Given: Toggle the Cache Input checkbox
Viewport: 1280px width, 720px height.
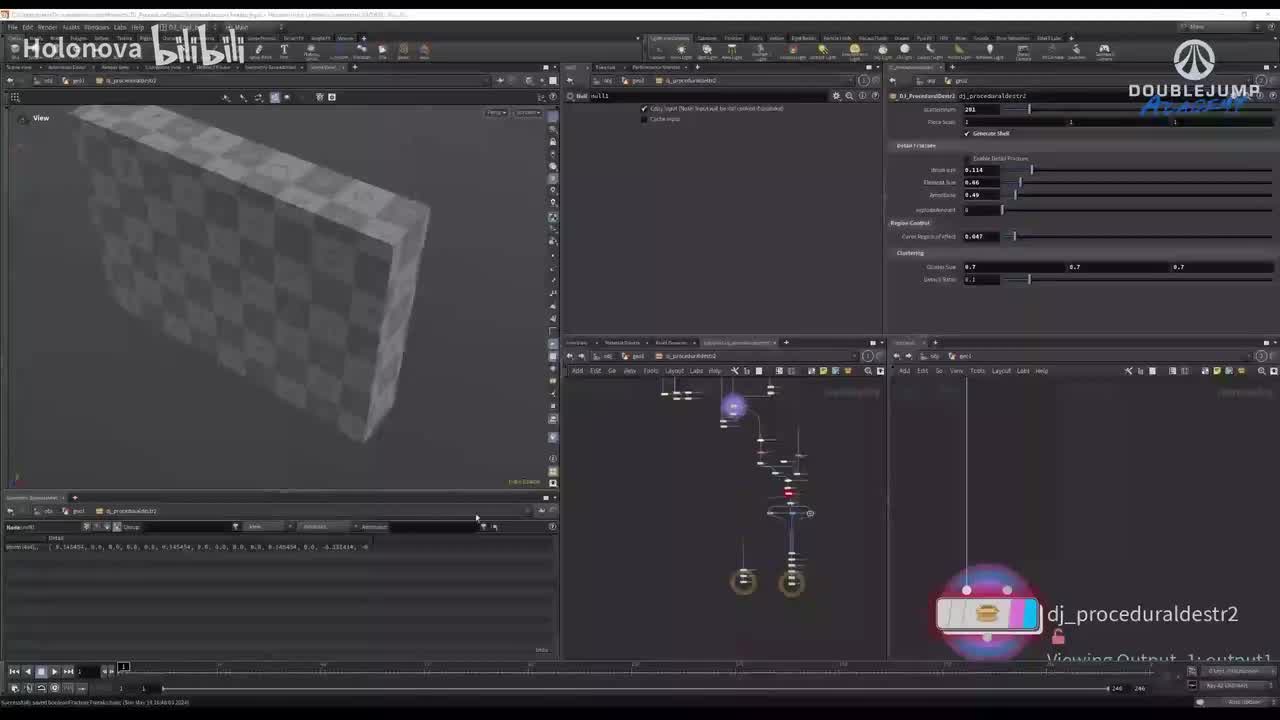Looking at the screenshot, I should point(644,119).
